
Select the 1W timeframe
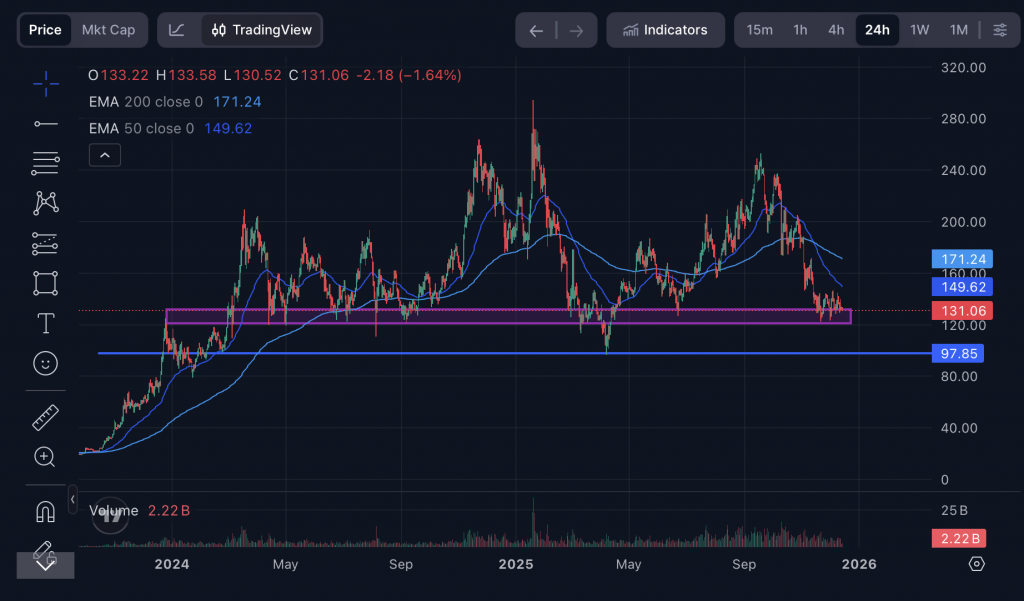pyautogui.click(x=919, y=30)
